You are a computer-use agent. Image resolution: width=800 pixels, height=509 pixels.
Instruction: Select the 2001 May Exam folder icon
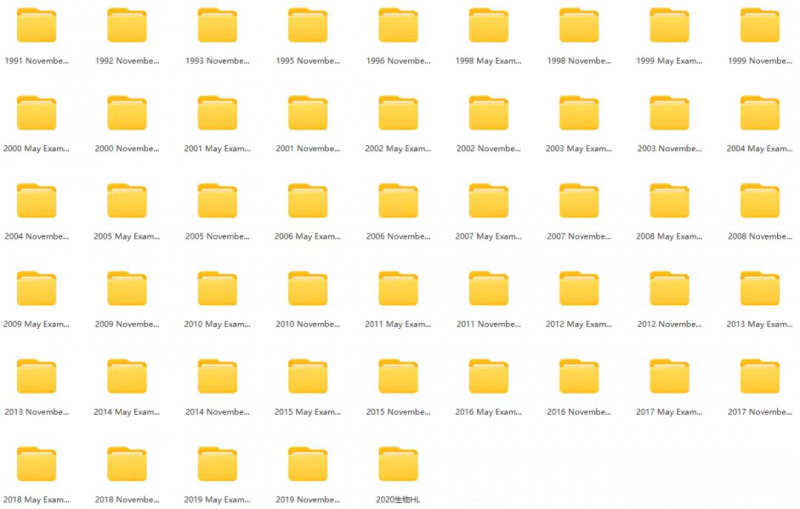tap(217, 113)
